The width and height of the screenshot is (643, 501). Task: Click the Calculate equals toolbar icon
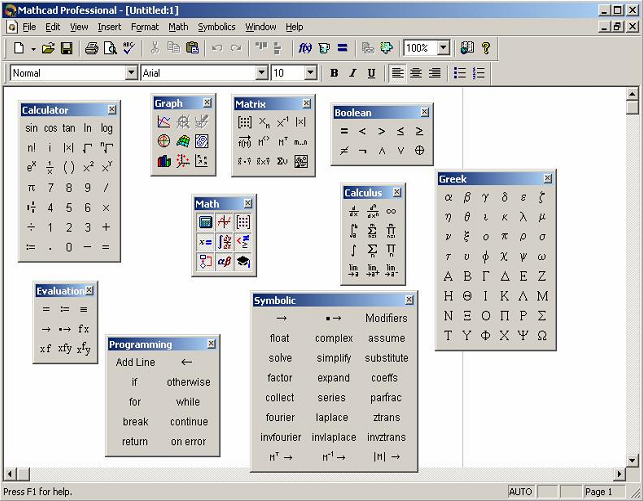click(x=342, y=48)
